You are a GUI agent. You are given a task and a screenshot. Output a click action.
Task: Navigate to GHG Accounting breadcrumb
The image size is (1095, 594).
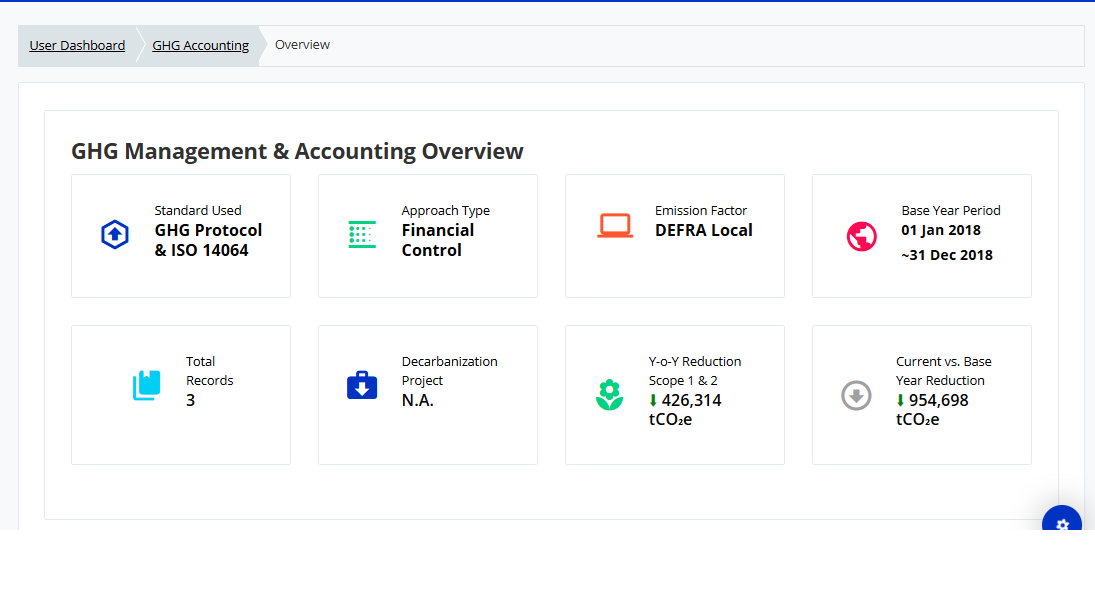tap(200, 45)
